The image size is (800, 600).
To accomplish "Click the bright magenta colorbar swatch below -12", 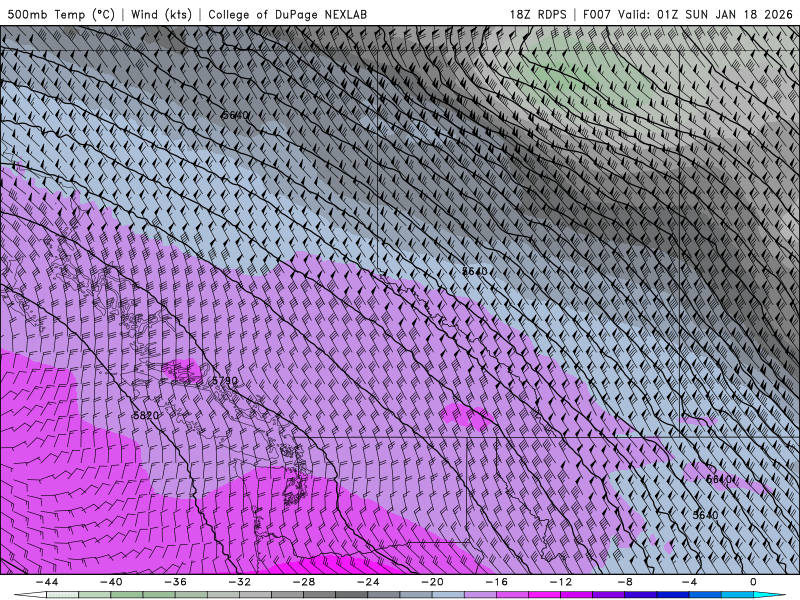I will [x=545, y=595].
